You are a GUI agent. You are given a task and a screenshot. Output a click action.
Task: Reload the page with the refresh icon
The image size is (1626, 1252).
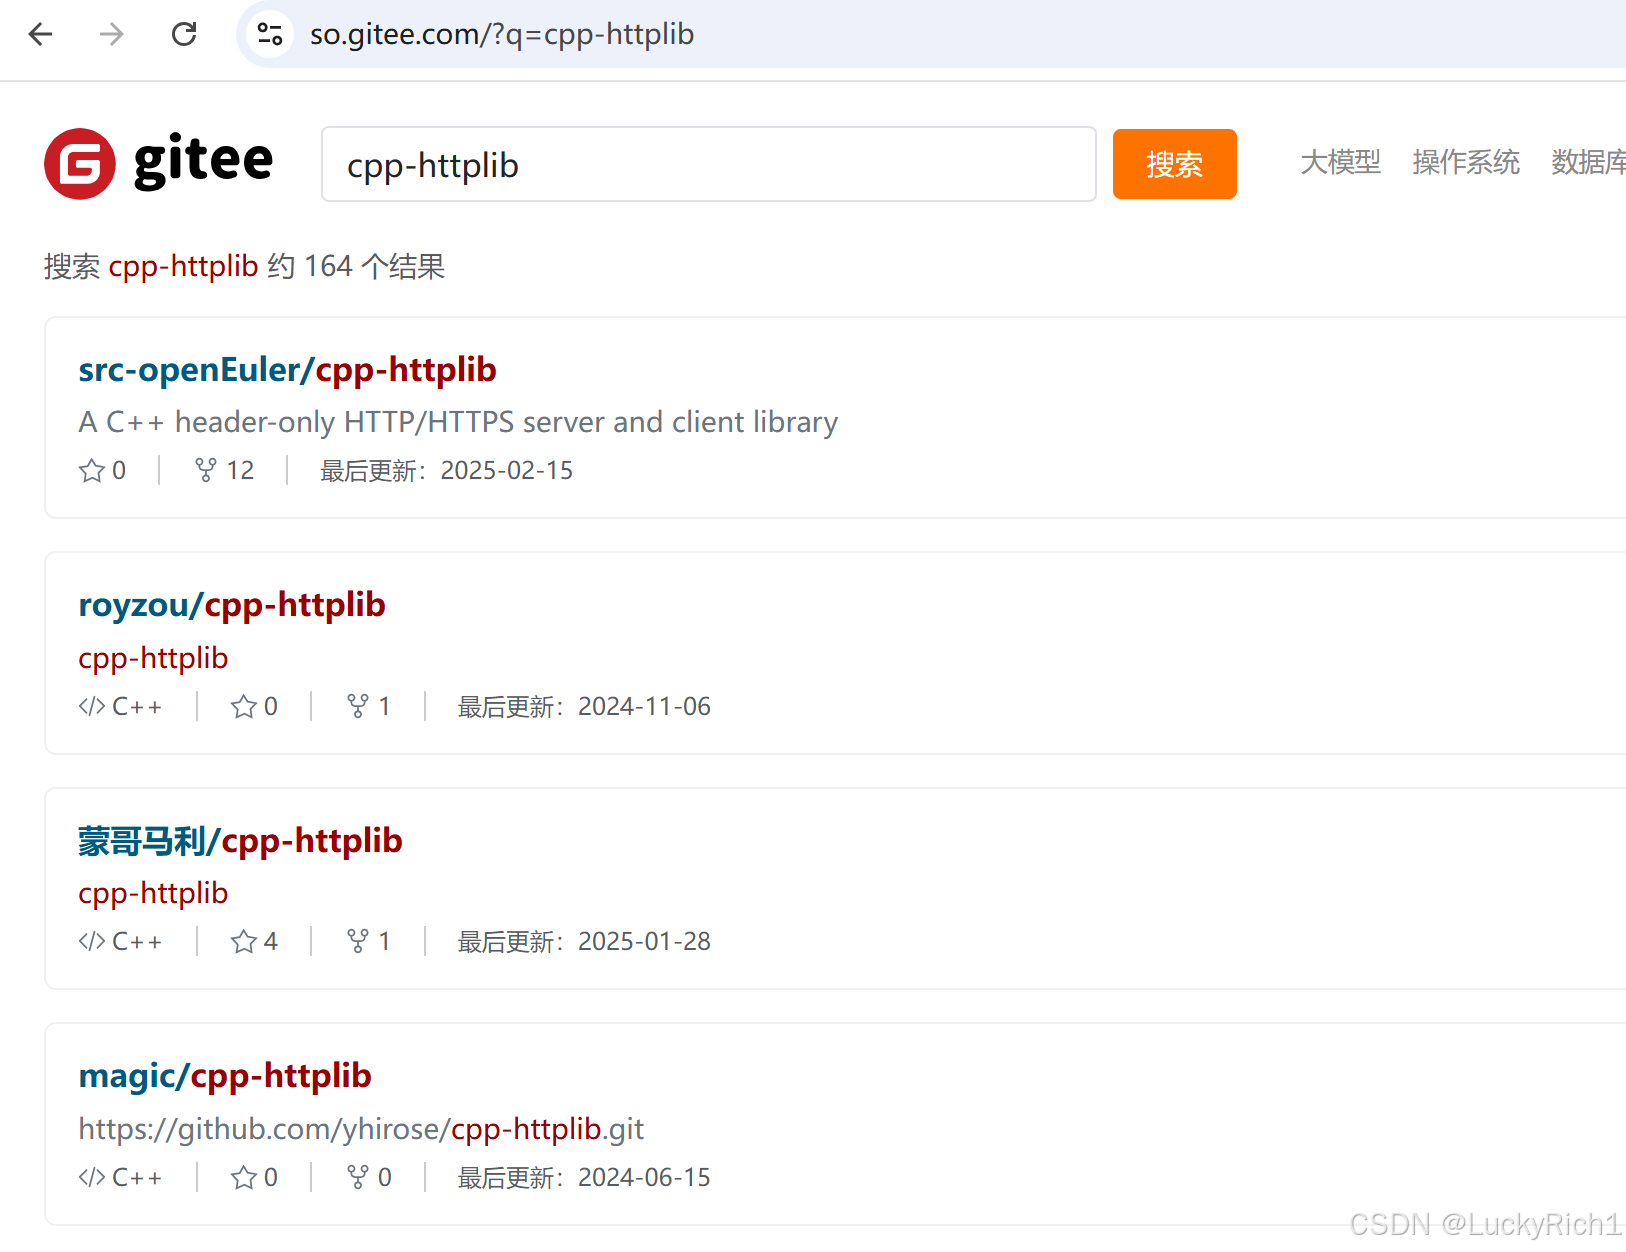pyautogui.click(x=184, y=34)
